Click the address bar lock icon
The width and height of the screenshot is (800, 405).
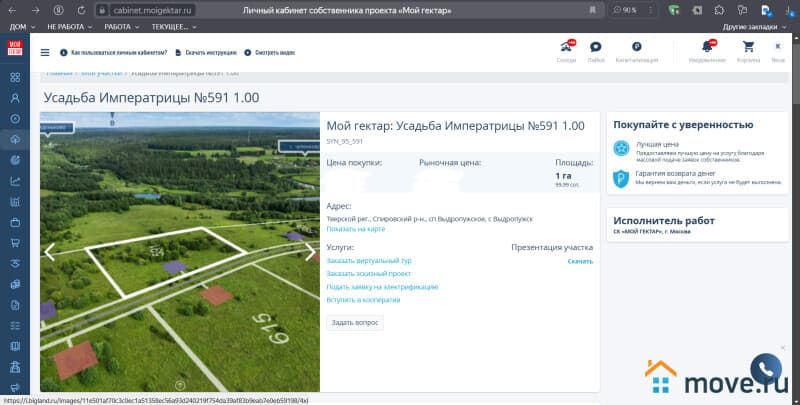pos(102,10)
